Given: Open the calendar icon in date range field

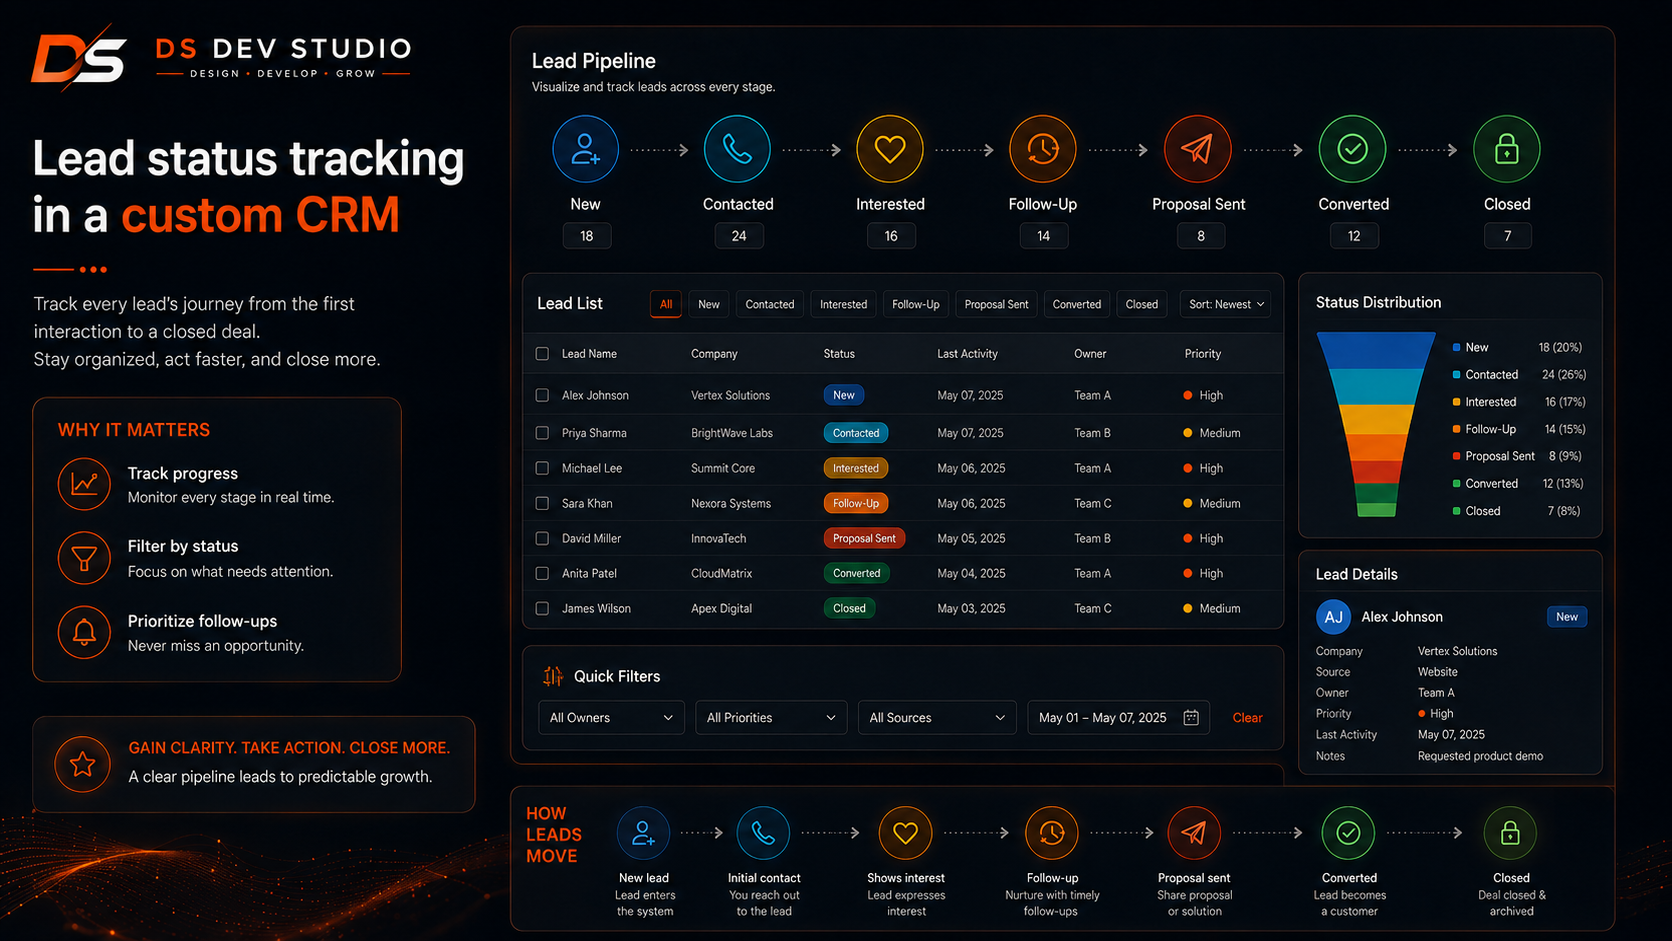Looking at the screenshot, I should click(x=1191, y=717).
